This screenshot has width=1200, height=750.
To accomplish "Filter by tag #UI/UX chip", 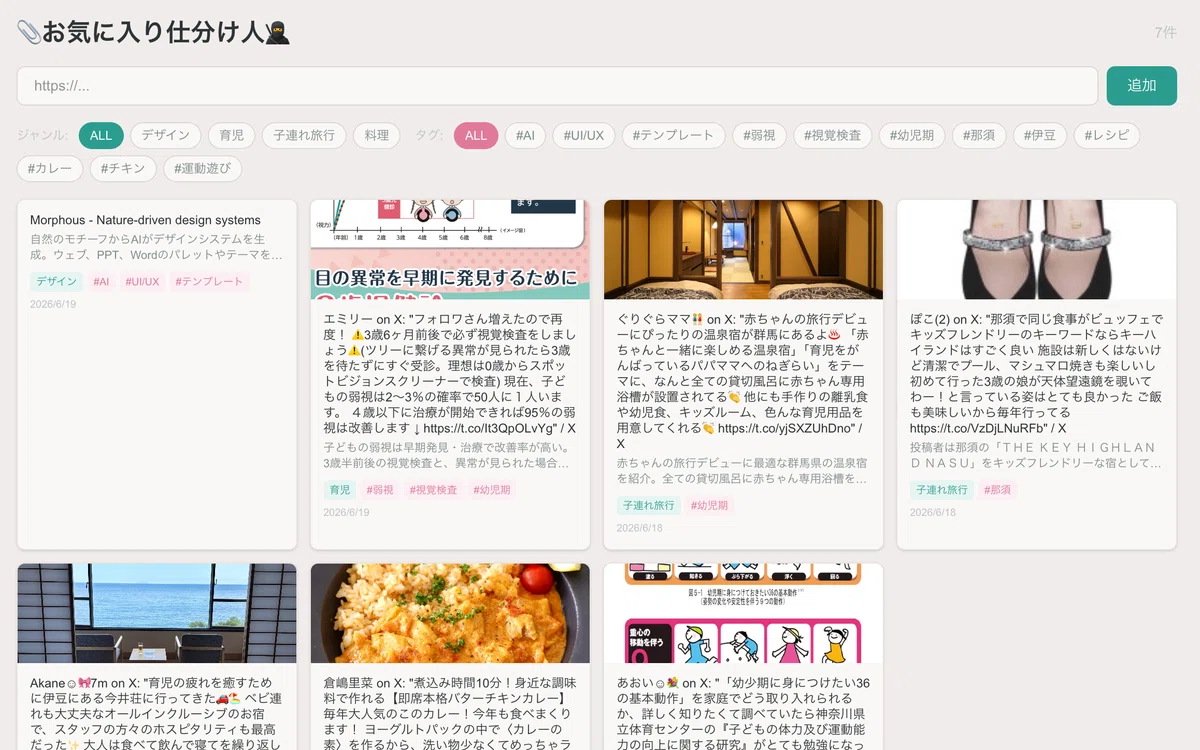I will pyautogui.click(x=584, y=135).
